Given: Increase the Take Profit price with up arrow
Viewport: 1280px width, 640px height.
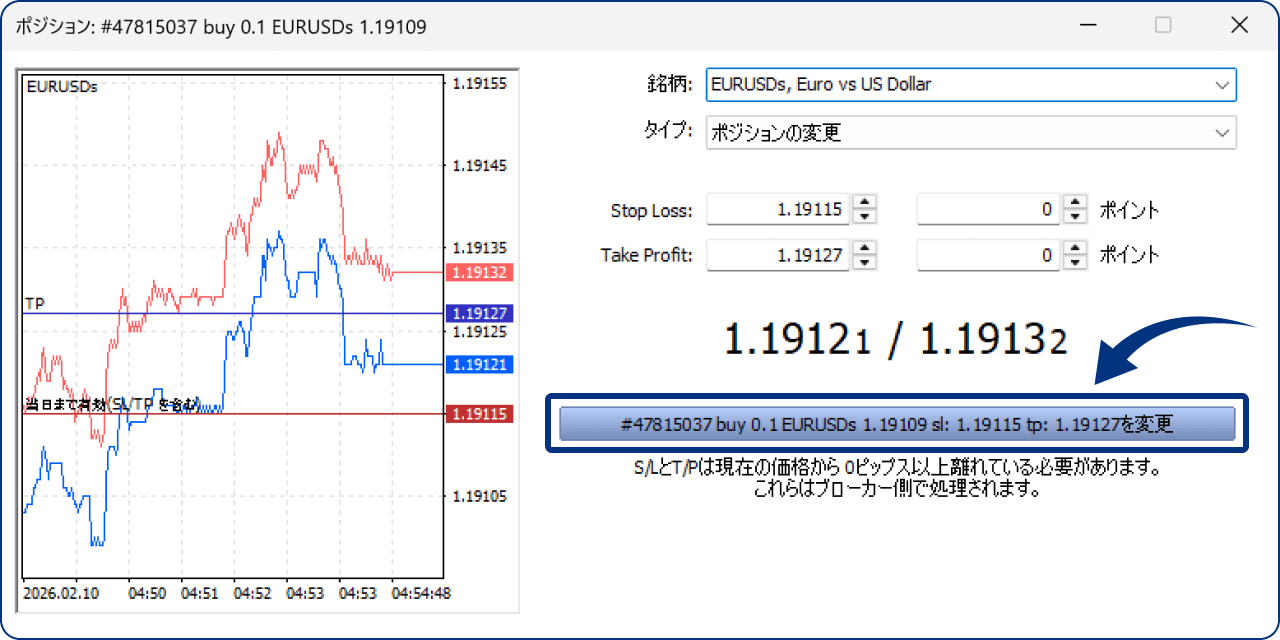Looking at the screenshot, I should [x=865, y=249].
